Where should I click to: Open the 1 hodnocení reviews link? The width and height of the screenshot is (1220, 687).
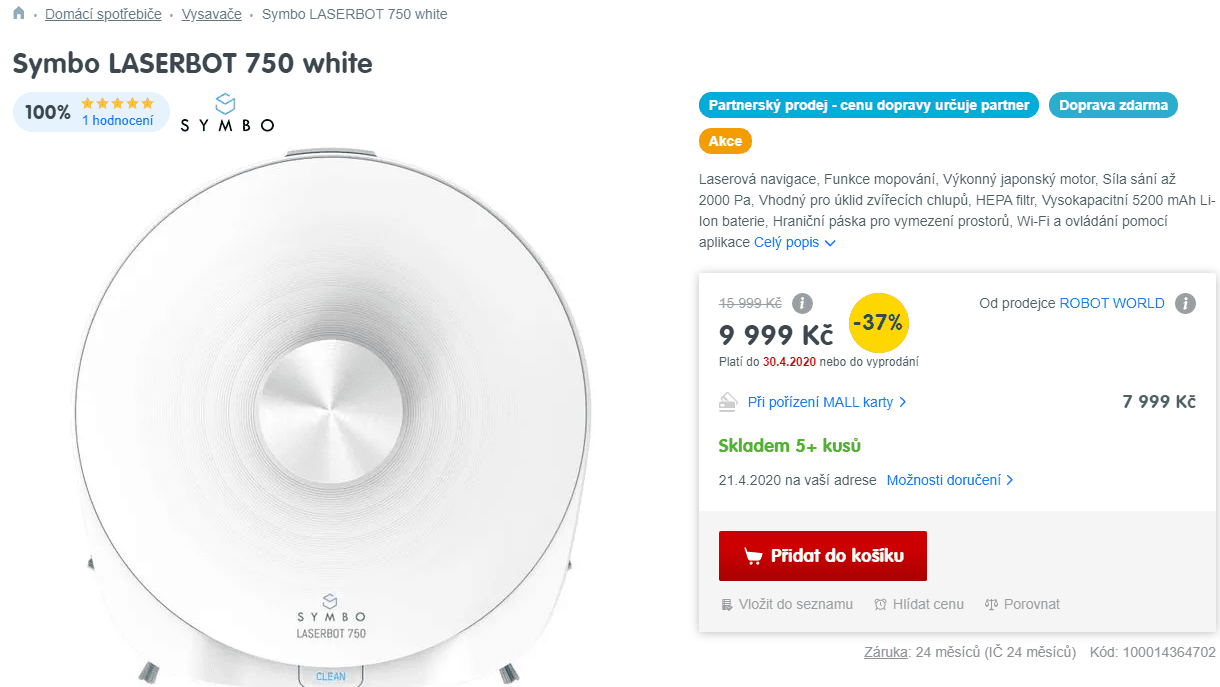[x=118, y=121]
